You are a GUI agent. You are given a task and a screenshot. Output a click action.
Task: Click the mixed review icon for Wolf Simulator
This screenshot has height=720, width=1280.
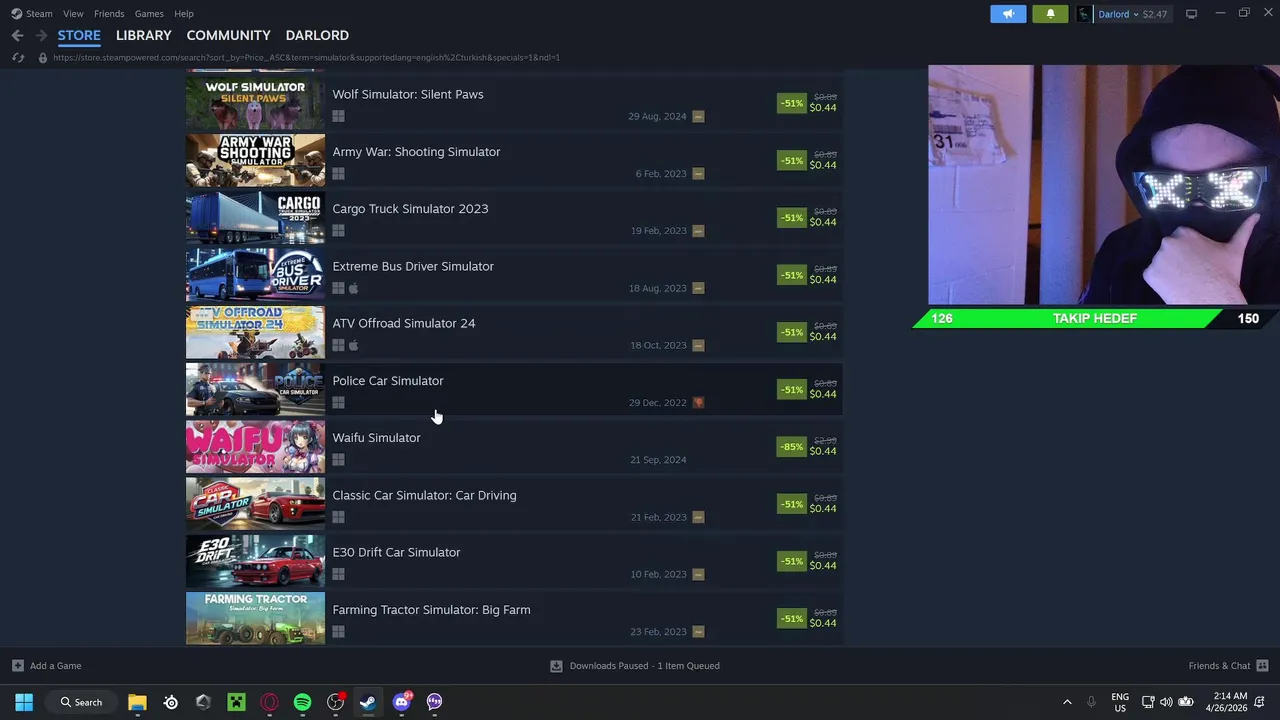coord(698,116)
